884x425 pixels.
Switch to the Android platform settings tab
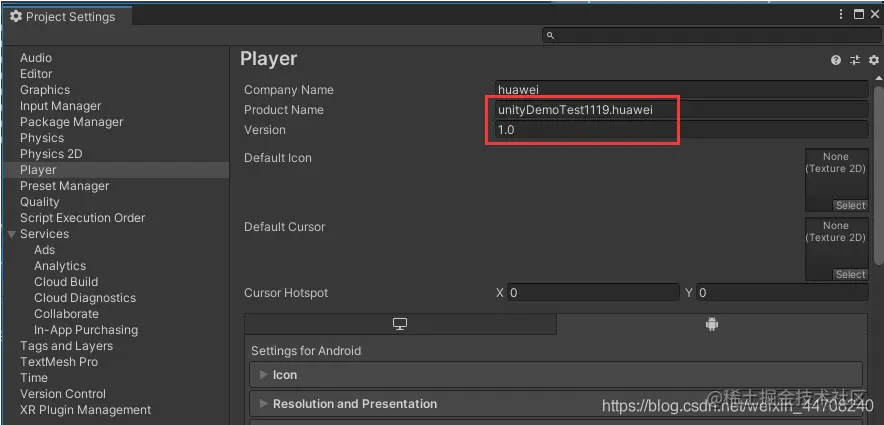[712, 324]
